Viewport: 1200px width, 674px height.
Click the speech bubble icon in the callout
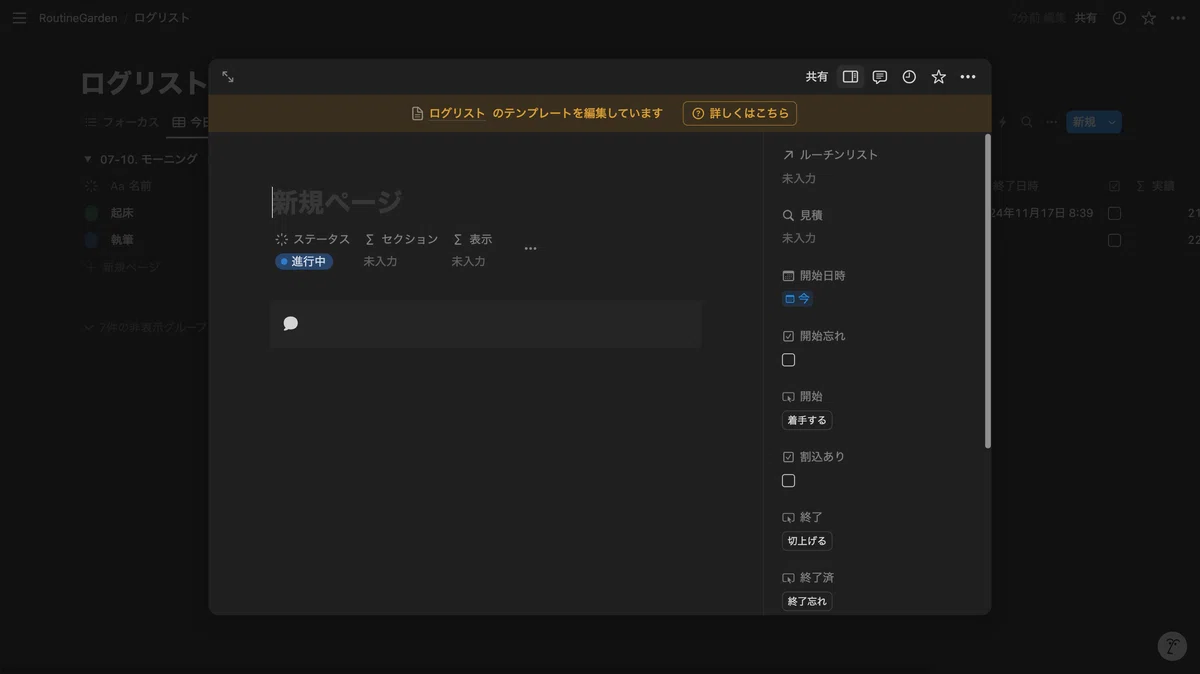click(291, 323)
